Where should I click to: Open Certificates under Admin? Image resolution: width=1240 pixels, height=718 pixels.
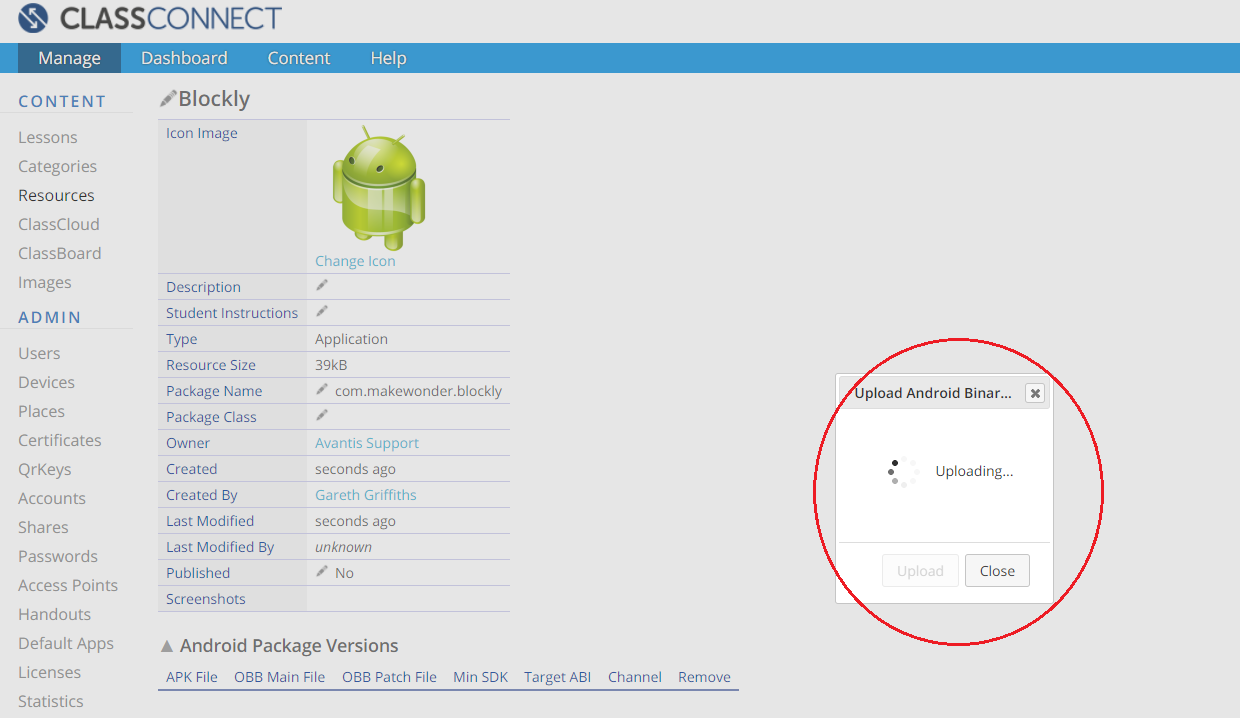point(60,441)
